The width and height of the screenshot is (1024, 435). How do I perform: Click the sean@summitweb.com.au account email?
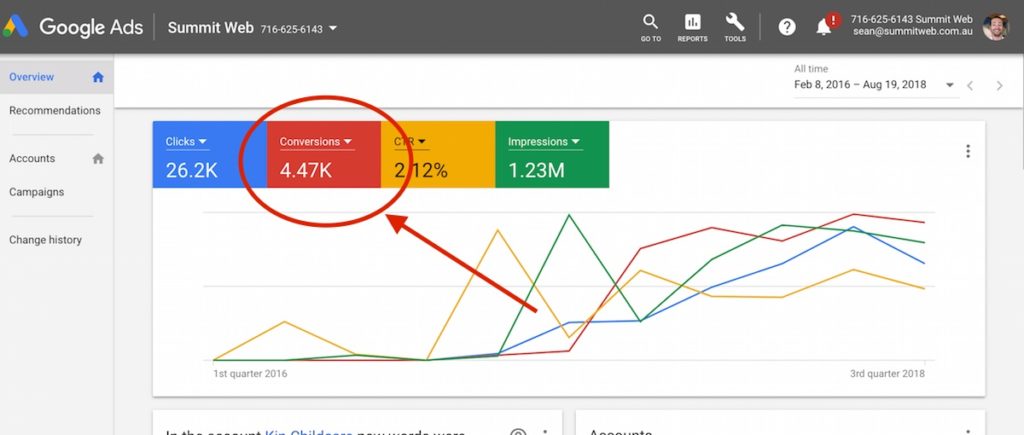[912, 31]
